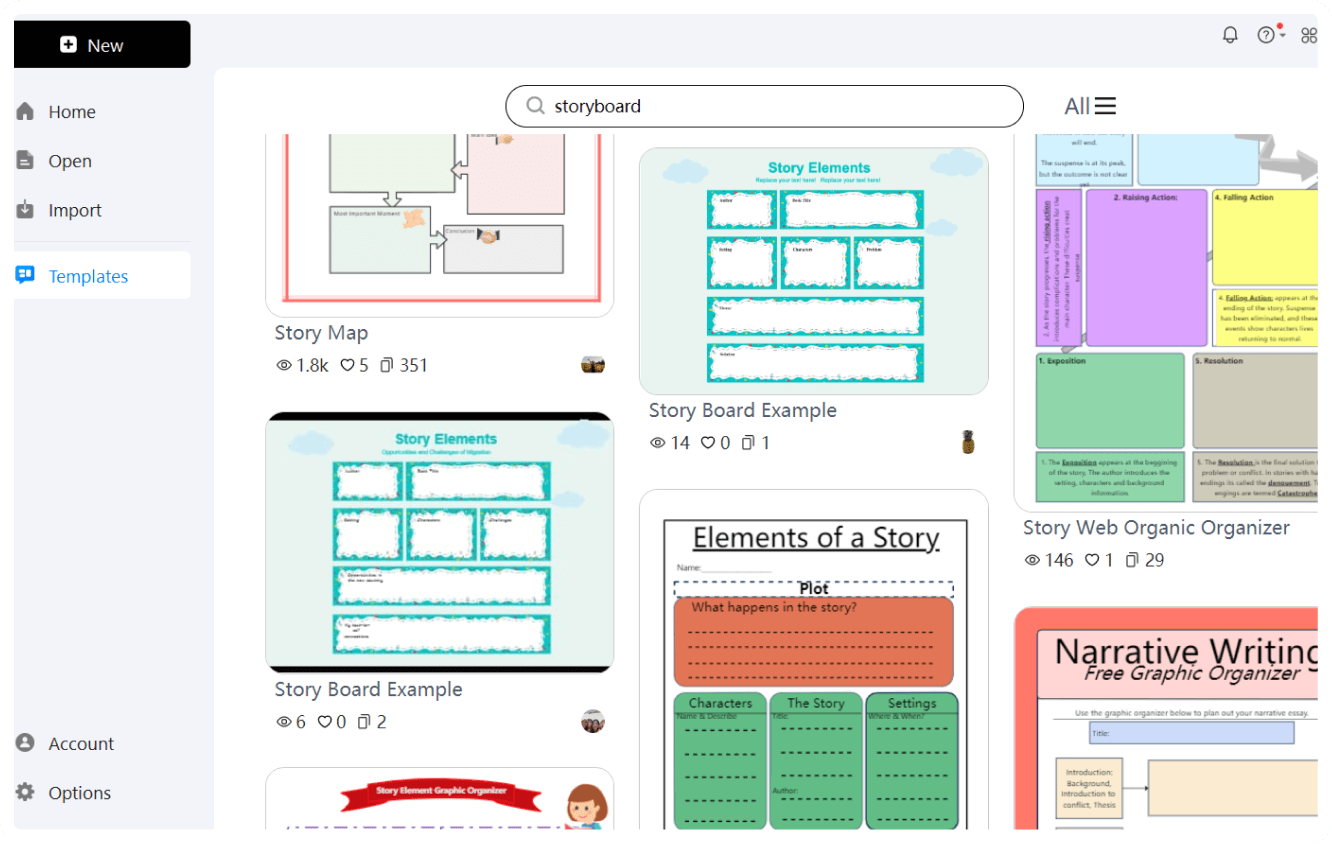Open Narrative Writing graphic organizer template
Screen dimensions: 1332x844
(1166, 719)
